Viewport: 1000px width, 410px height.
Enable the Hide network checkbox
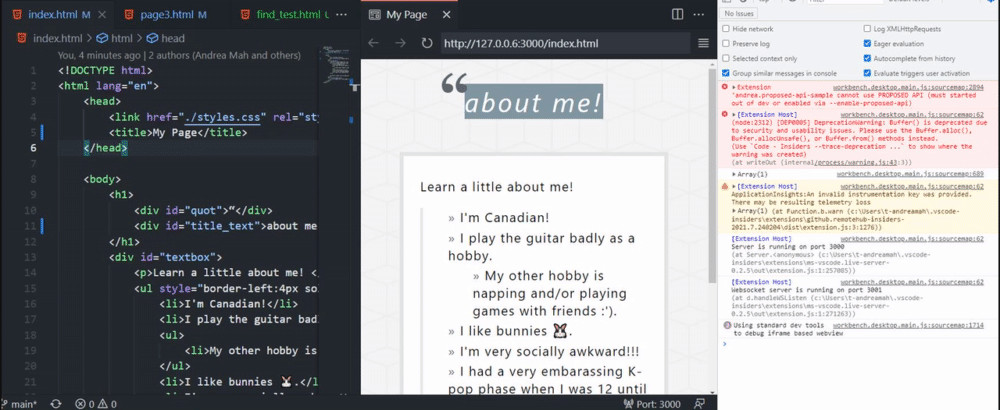(726, 29)
